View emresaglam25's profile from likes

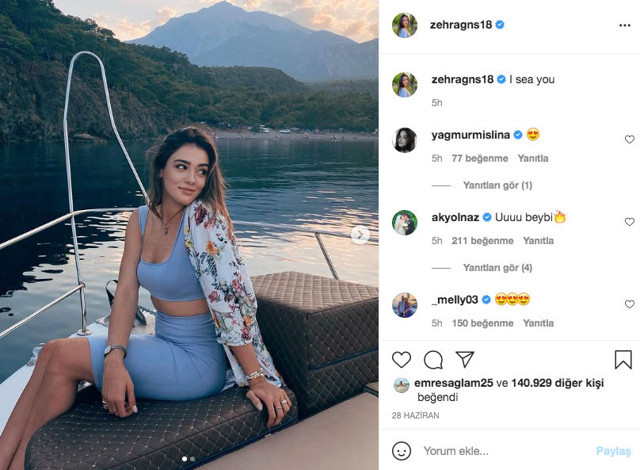[453, 383]
